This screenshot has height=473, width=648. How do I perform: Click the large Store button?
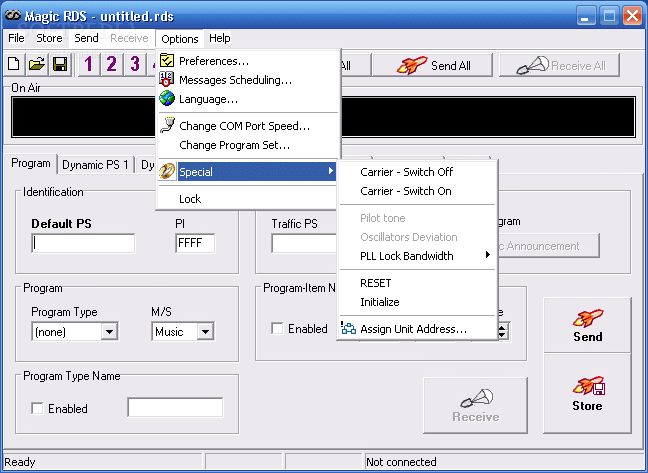click(587, 393)
